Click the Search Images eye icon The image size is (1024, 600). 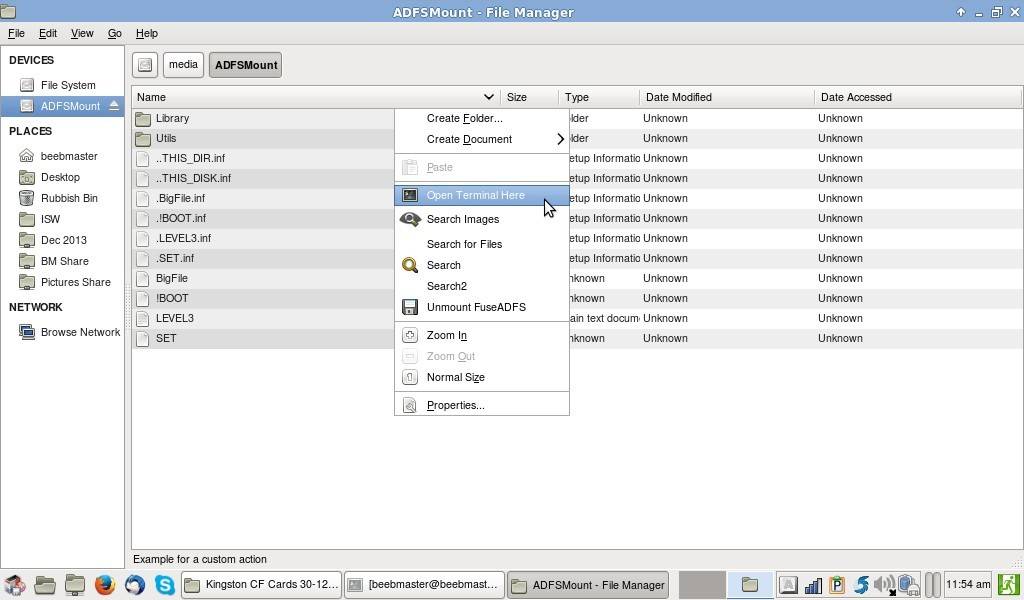pyautogui.click(x=410, y=219)
